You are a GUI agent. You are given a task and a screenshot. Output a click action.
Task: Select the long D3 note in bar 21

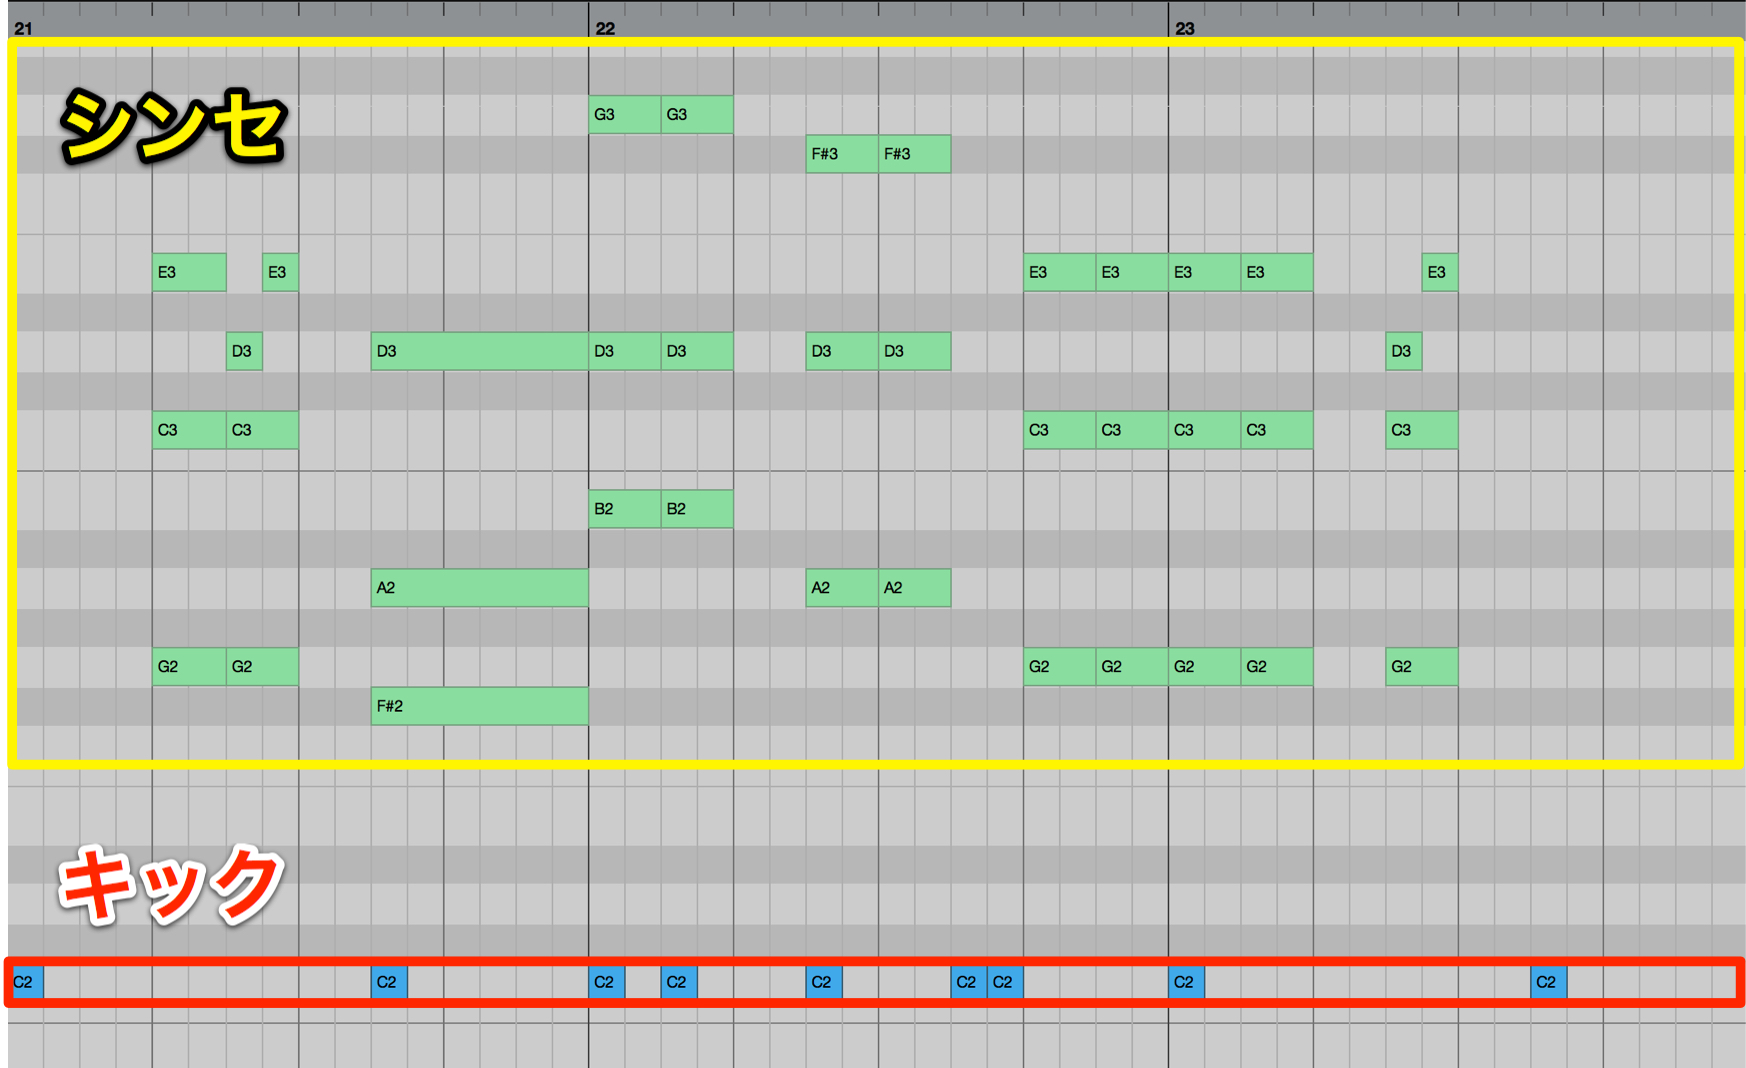(480, 351)
